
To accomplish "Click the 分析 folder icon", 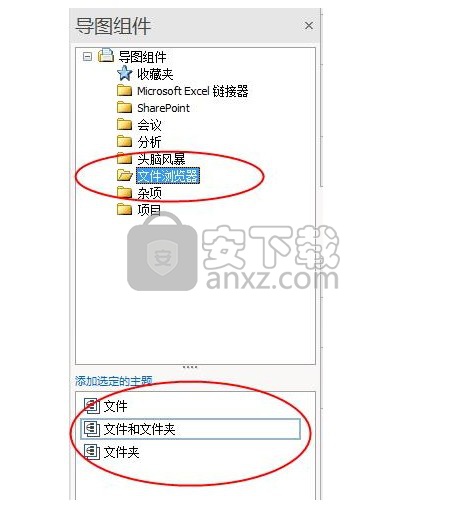I will tap(125, 141).
